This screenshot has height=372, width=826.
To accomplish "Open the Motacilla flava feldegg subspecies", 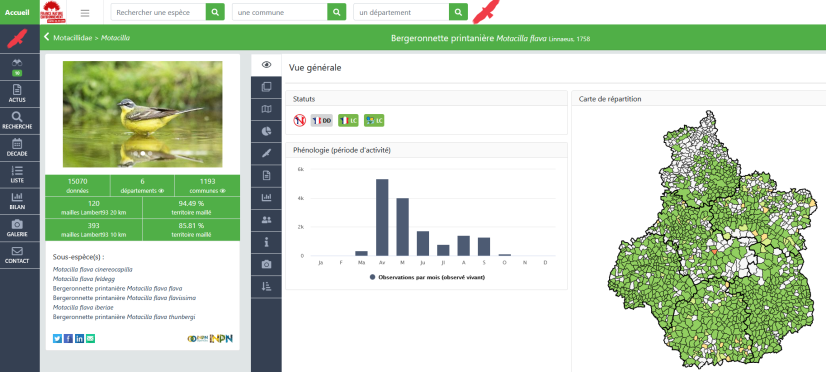I will (x=84, y=279).
